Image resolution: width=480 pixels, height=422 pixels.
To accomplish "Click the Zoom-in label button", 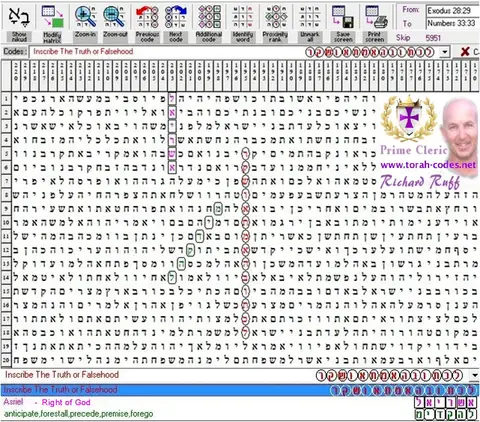I will tap(86, 37).
